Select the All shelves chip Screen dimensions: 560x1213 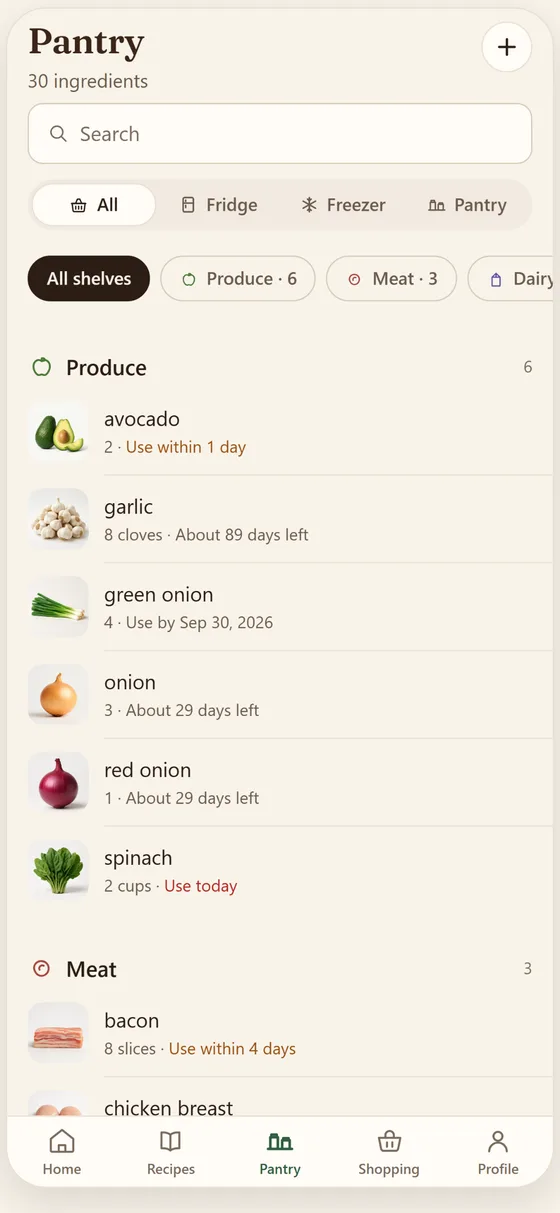click(x=89, y=279)
